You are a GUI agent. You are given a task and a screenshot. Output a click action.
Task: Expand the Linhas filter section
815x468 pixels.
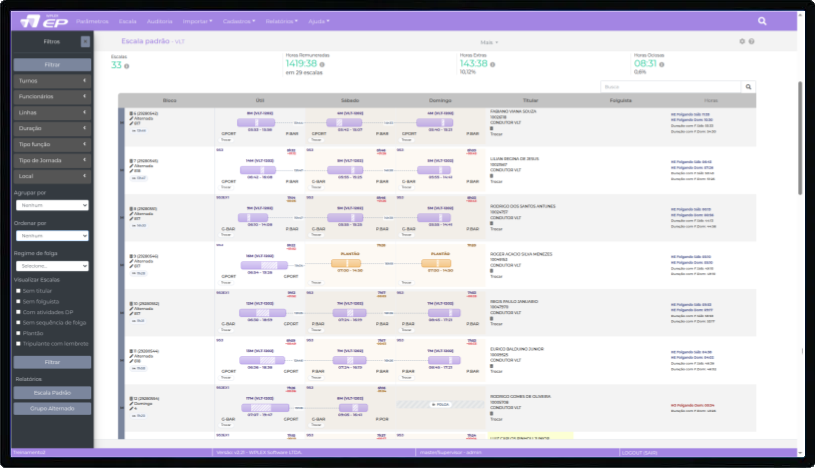pos(52,112)
